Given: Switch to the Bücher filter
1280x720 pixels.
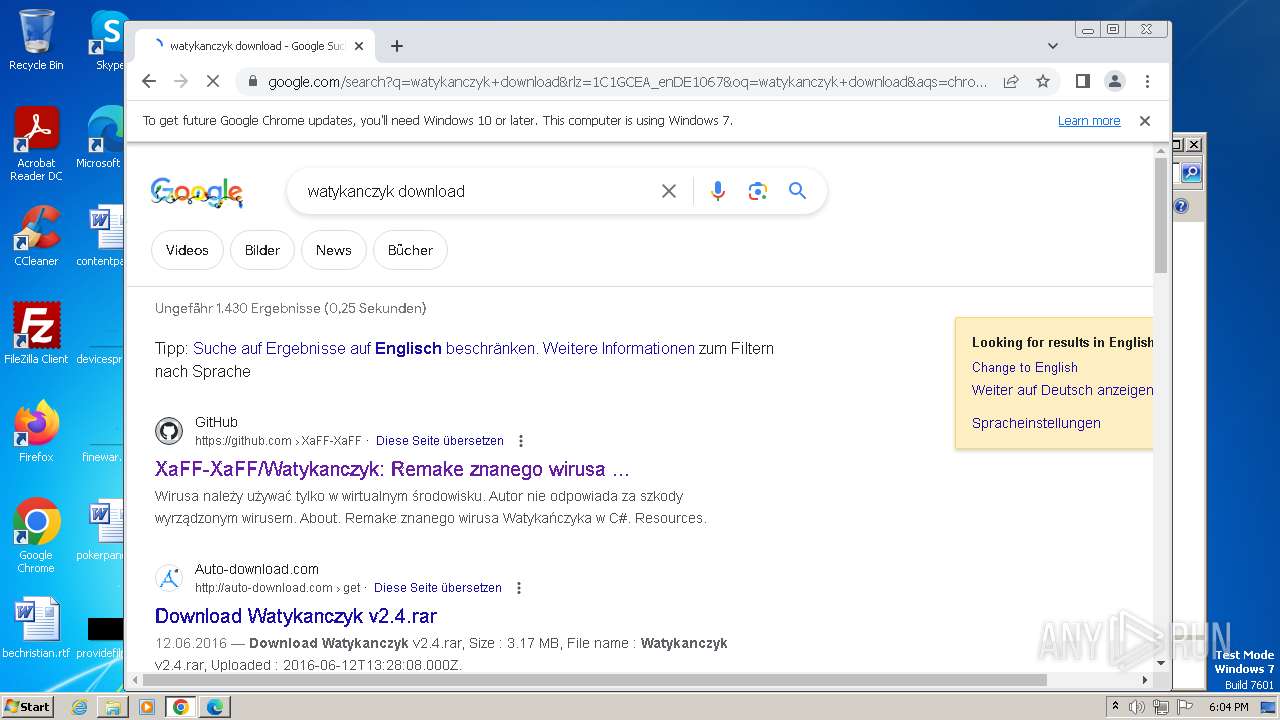Looking at the screenshot, I should pyautogui.click(x=410, y=250).
